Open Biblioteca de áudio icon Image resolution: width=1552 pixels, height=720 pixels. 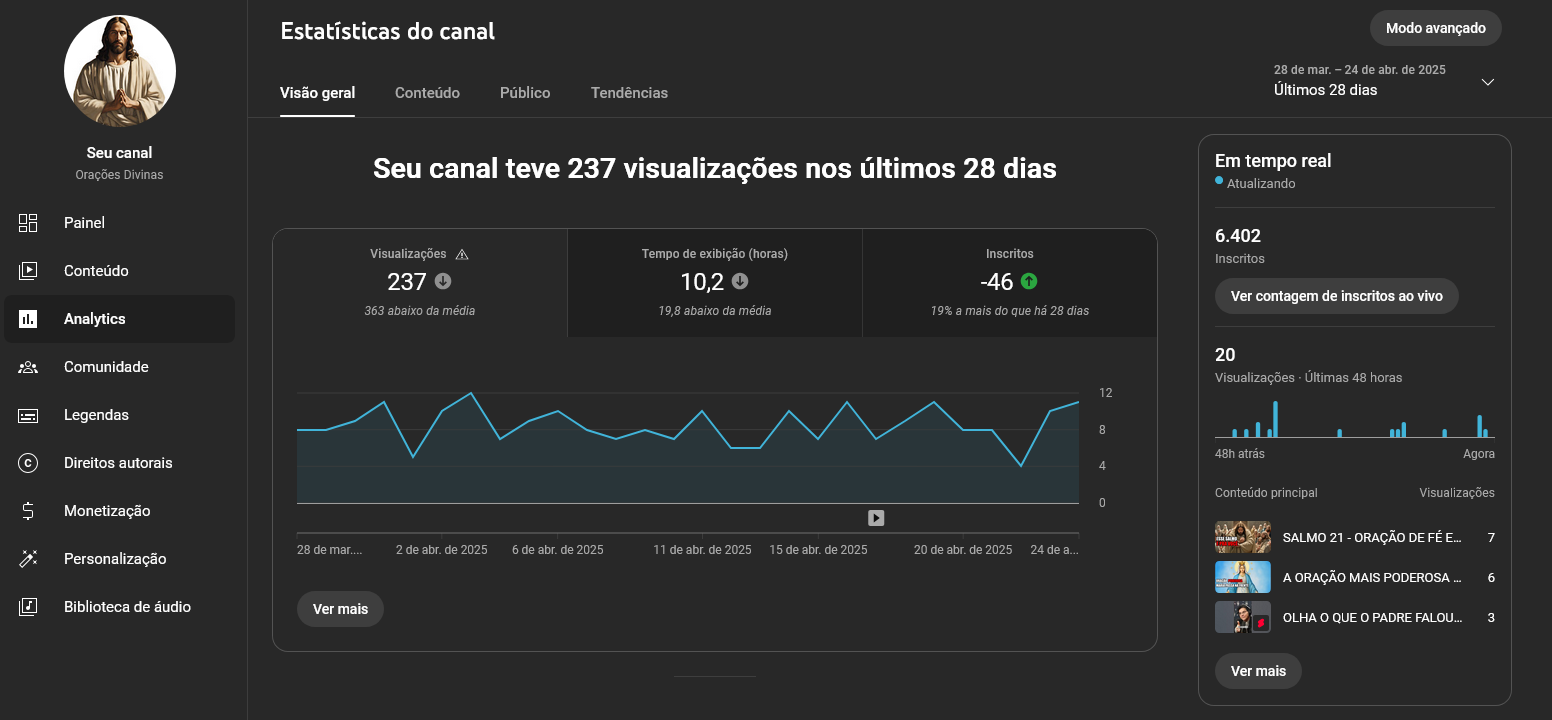point(28,607)
